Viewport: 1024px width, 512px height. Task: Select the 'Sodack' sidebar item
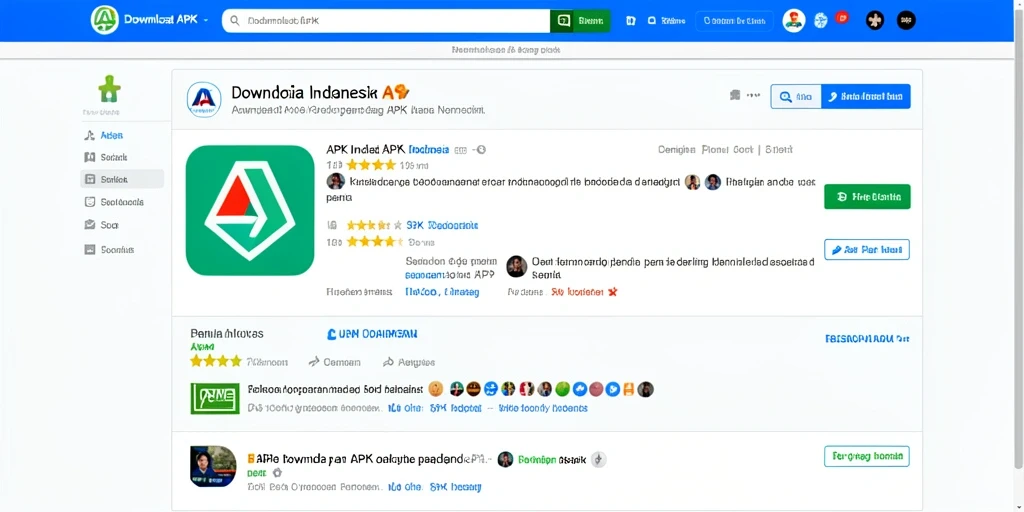click(114, 157)
